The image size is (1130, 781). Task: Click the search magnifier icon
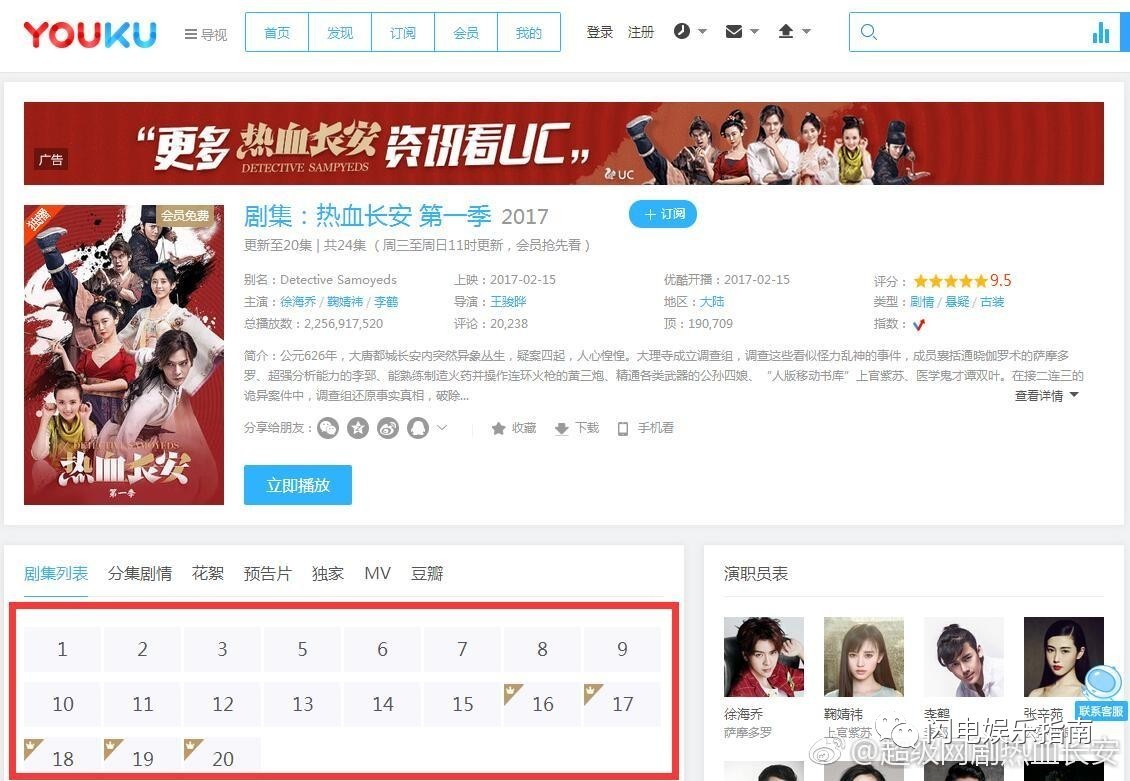tap(868, 32)
